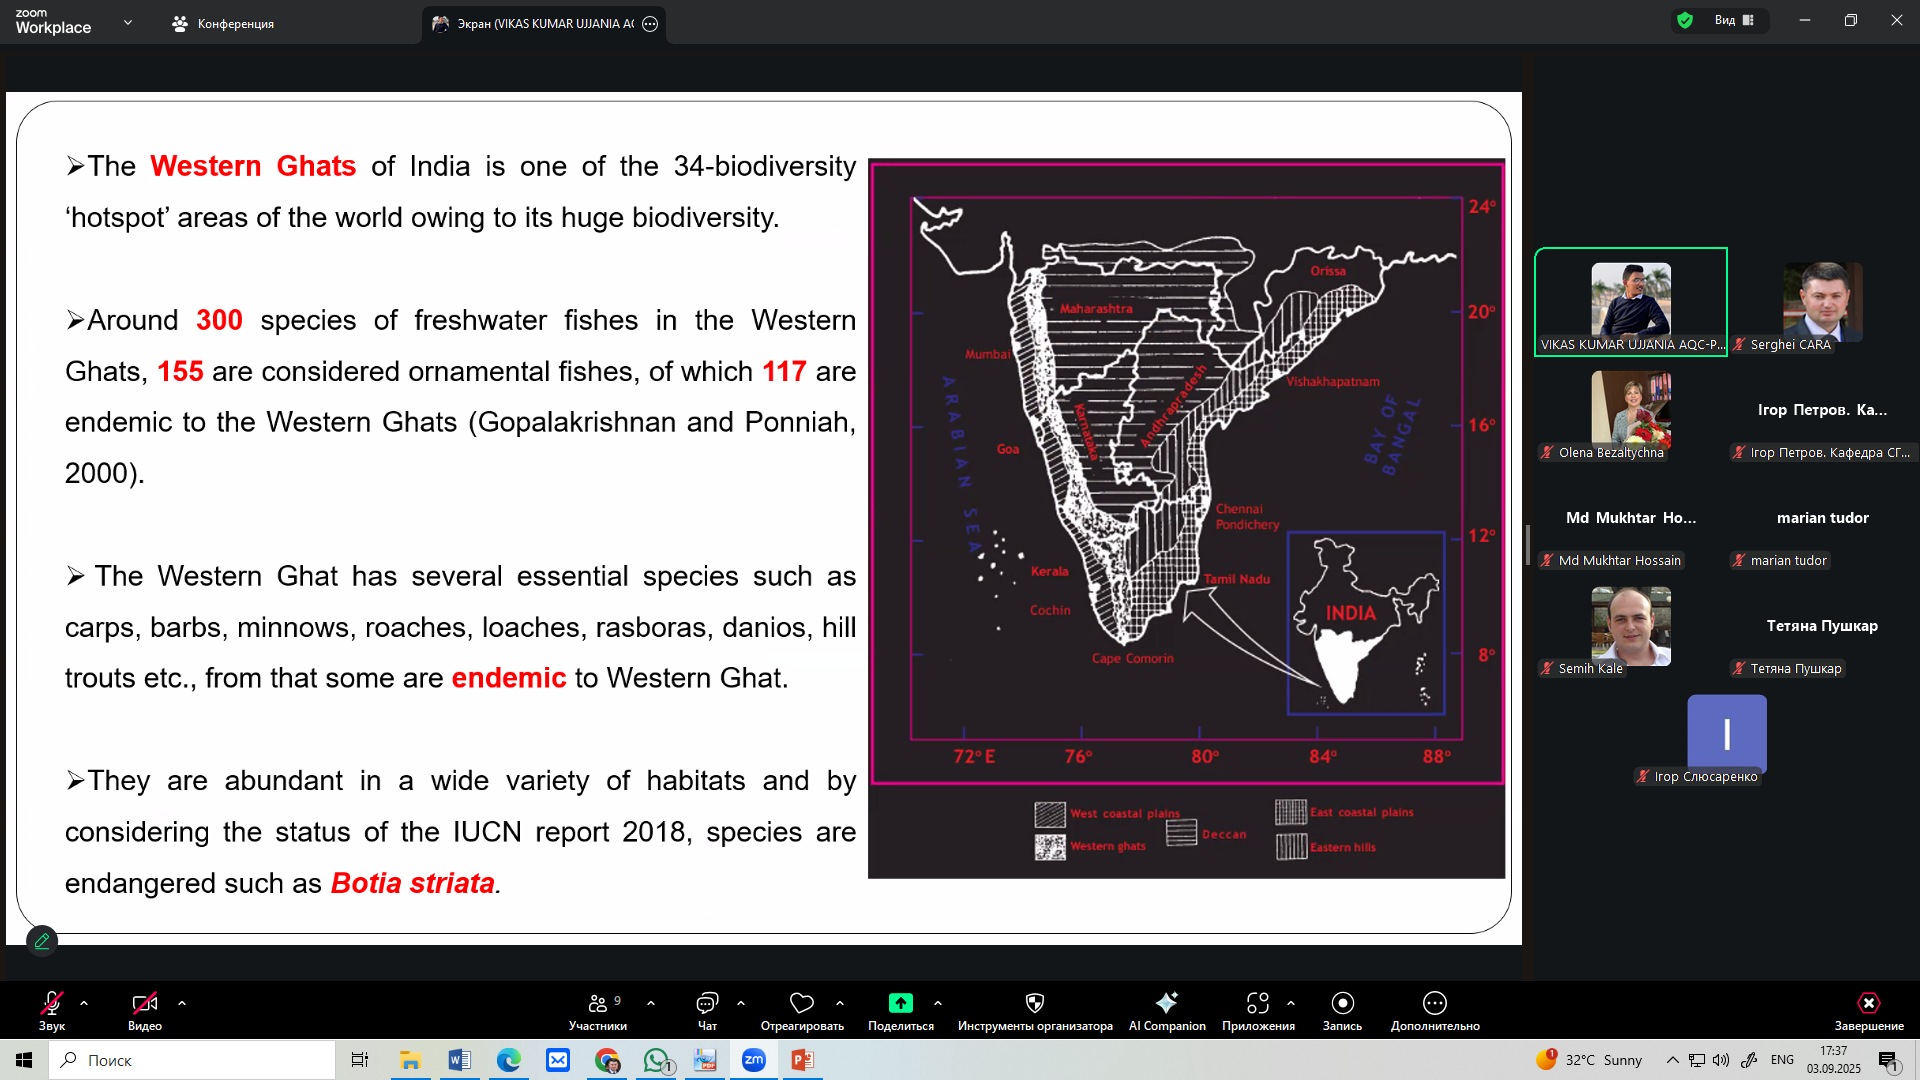Click Serghei CARA's video thumbnail
The width and height of the screenshot is (1920, 1080).
pyautogui.click(x=1822, y=300)
